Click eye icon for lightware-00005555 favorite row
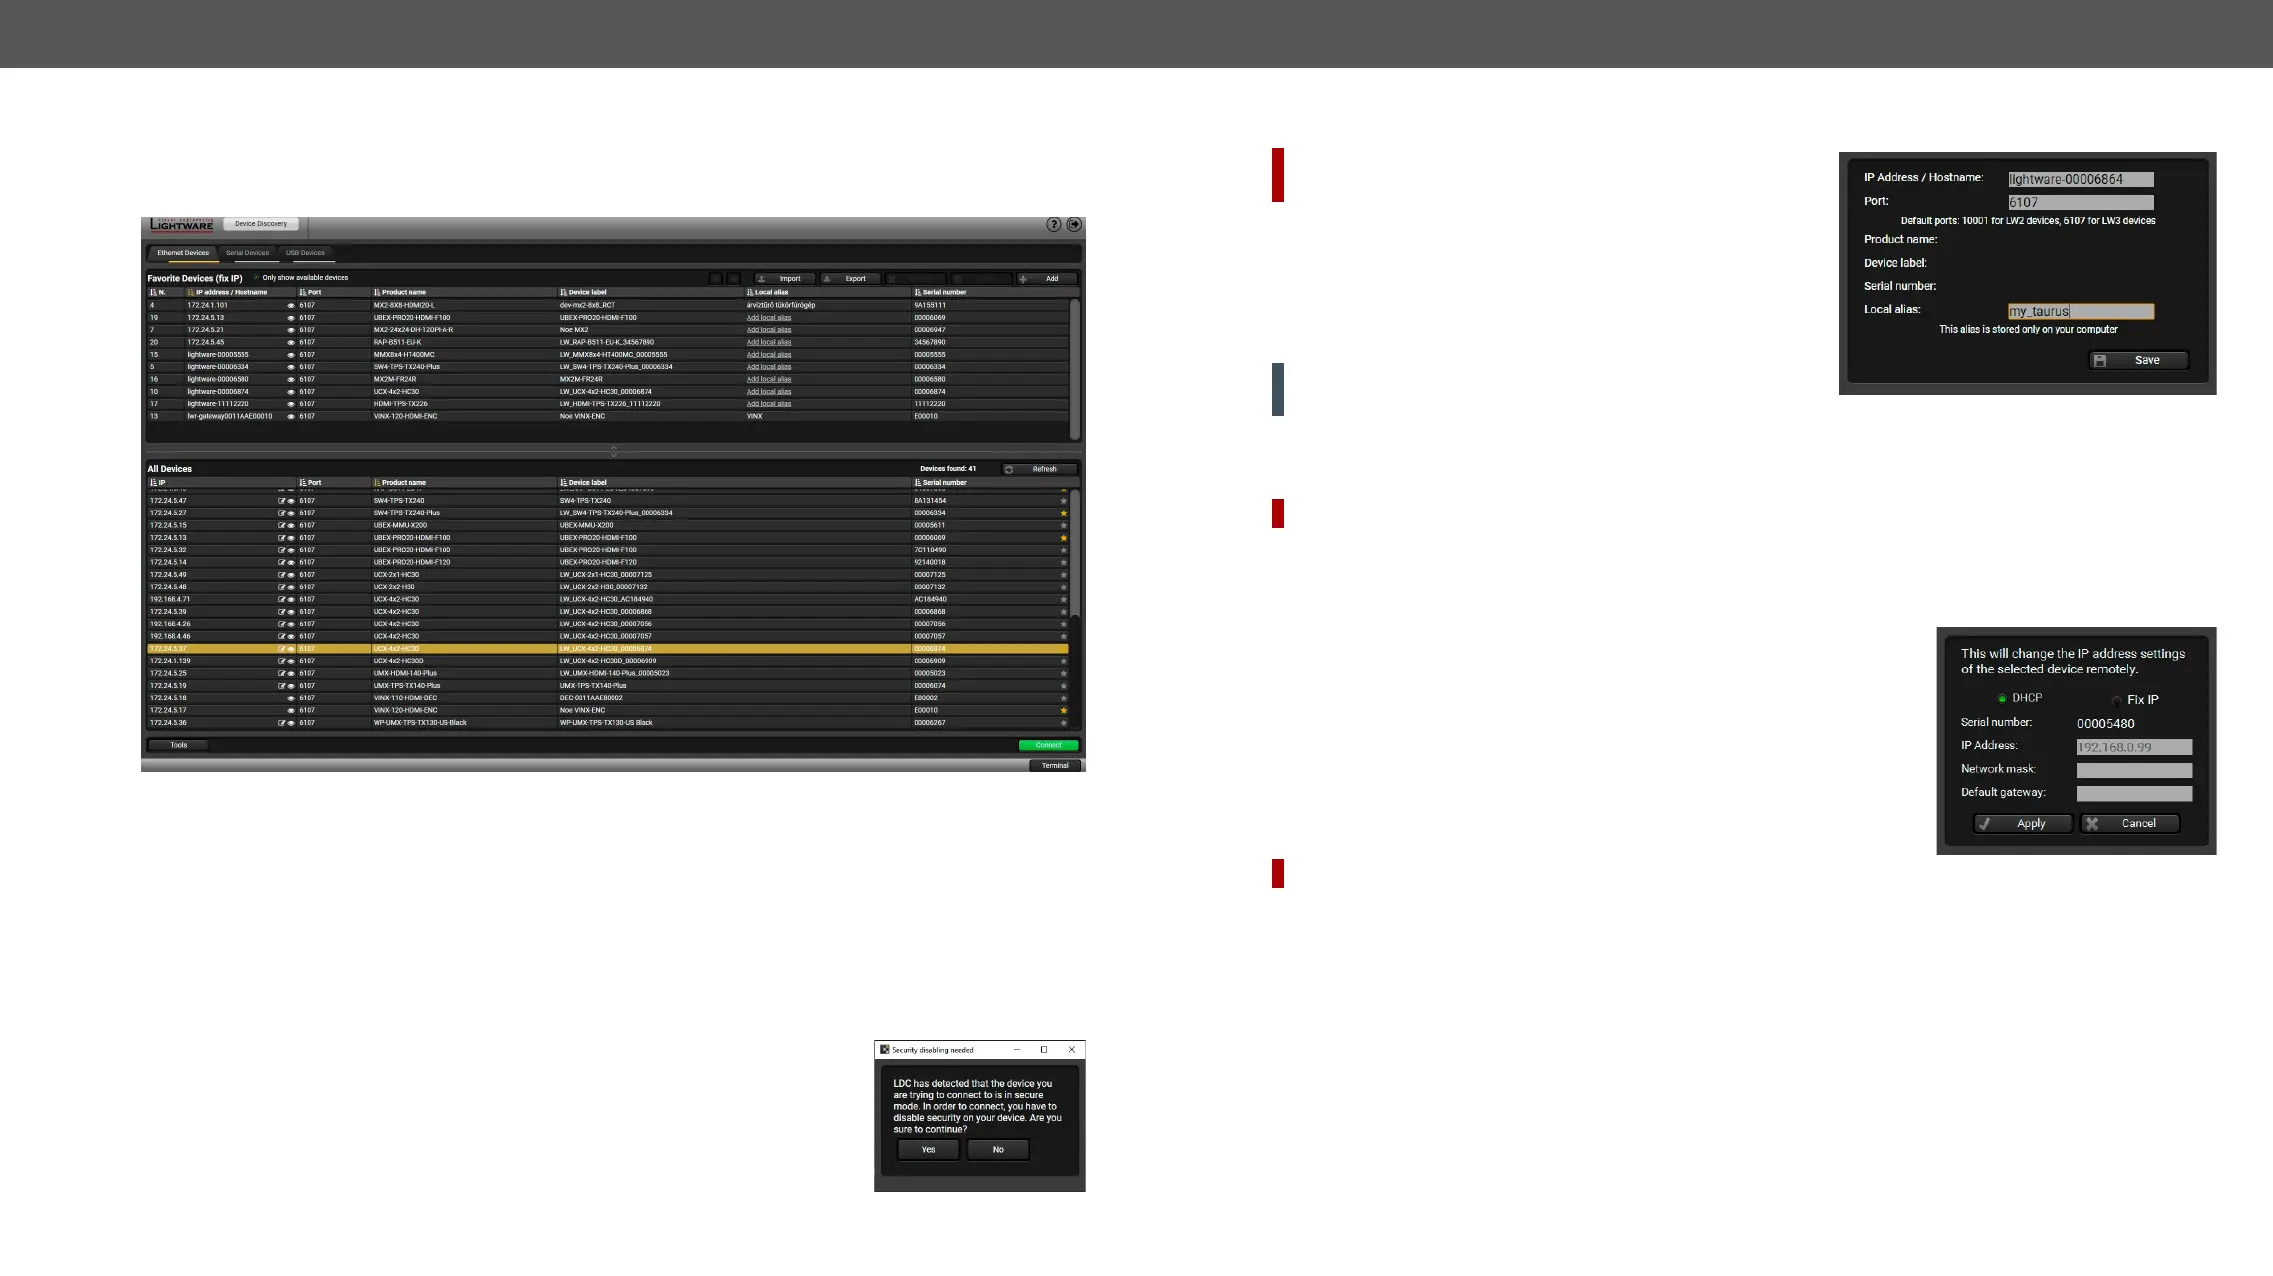 coord(291,355)
